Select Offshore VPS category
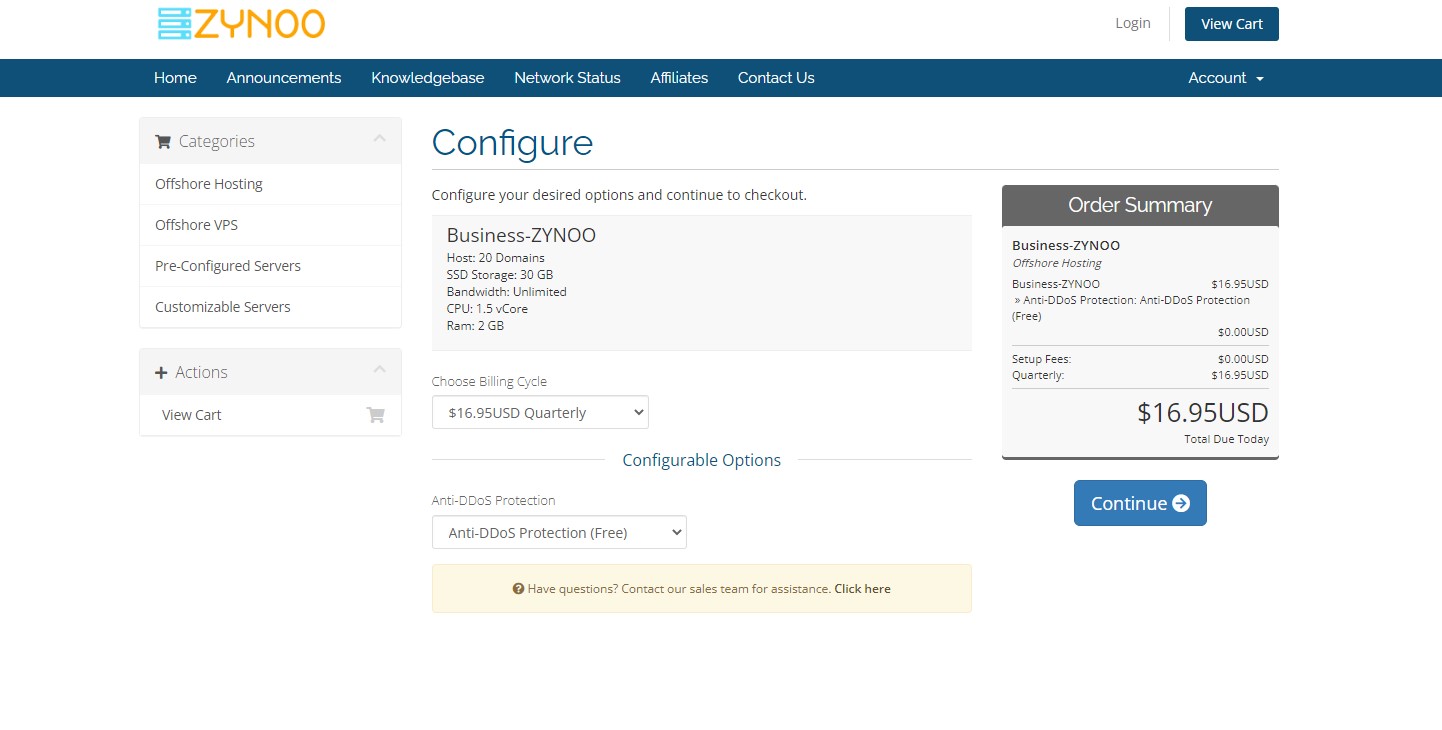 tap(196, 225)
